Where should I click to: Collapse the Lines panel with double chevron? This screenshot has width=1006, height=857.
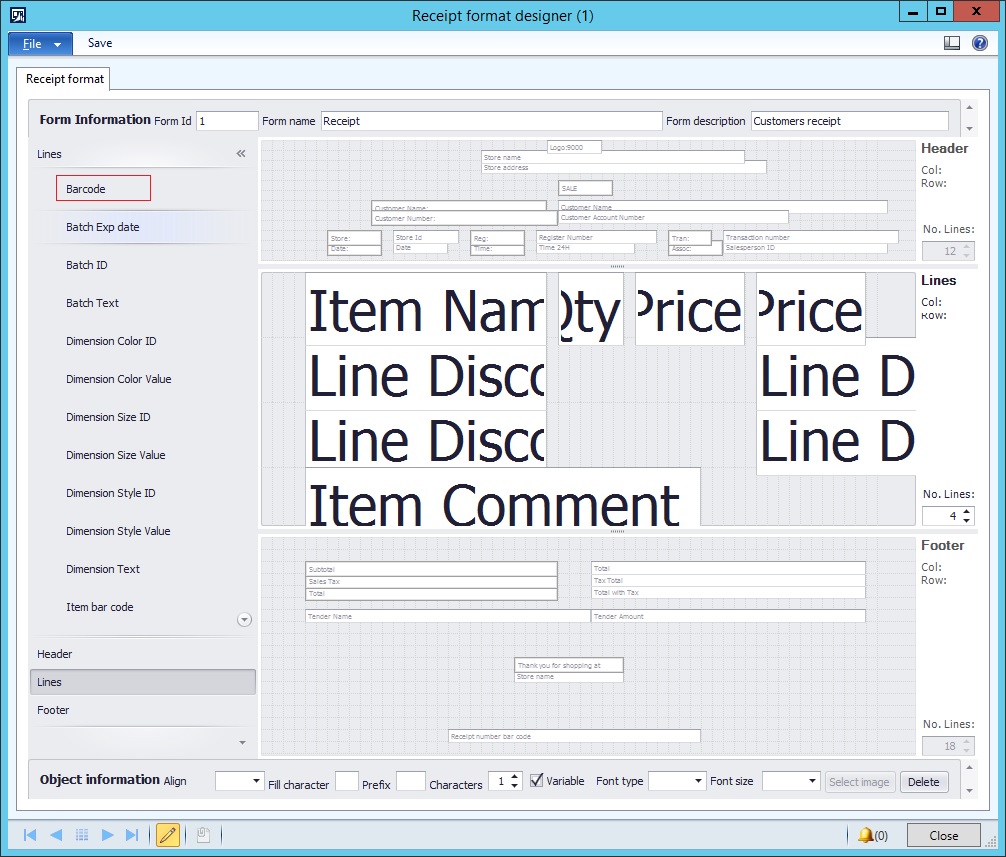[241, 153]
